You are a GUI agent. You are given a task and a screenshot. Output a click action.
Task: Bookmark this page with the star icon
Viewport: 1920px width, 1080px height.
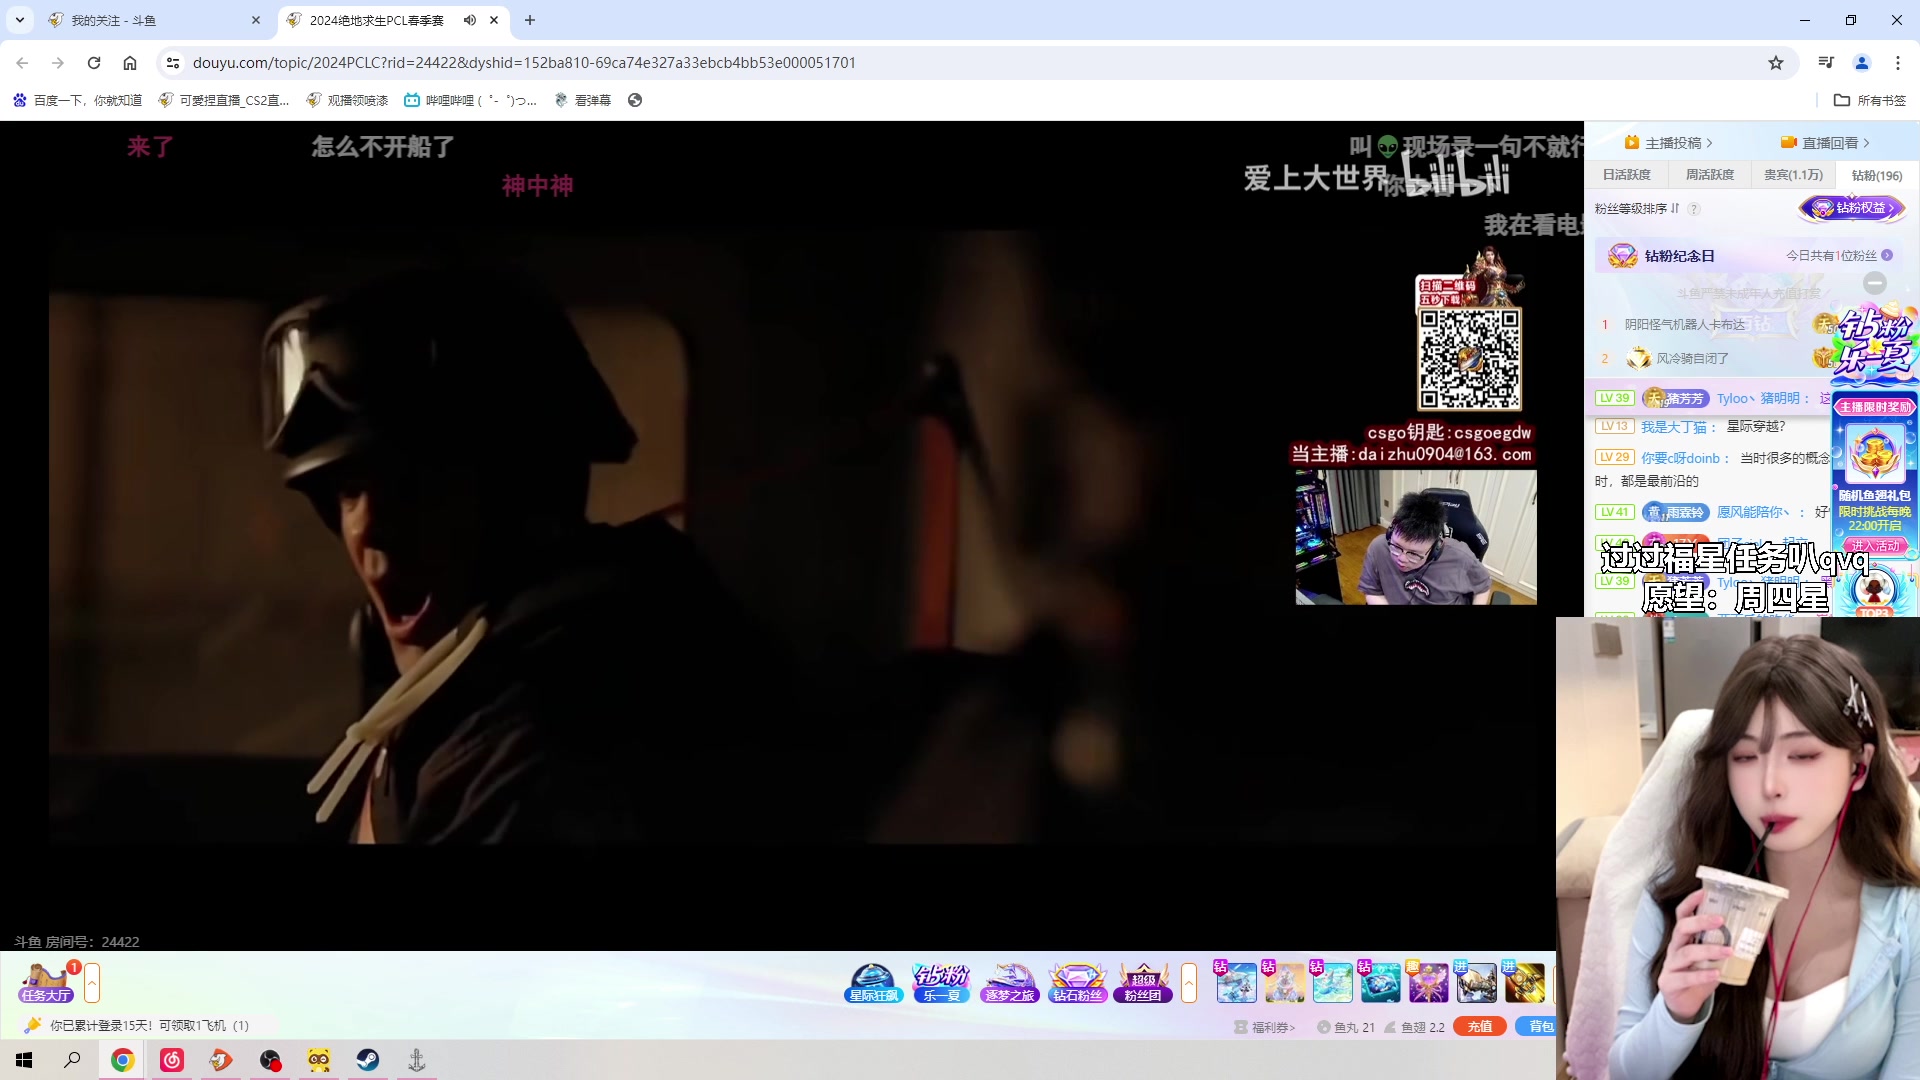click(1775, 62)
